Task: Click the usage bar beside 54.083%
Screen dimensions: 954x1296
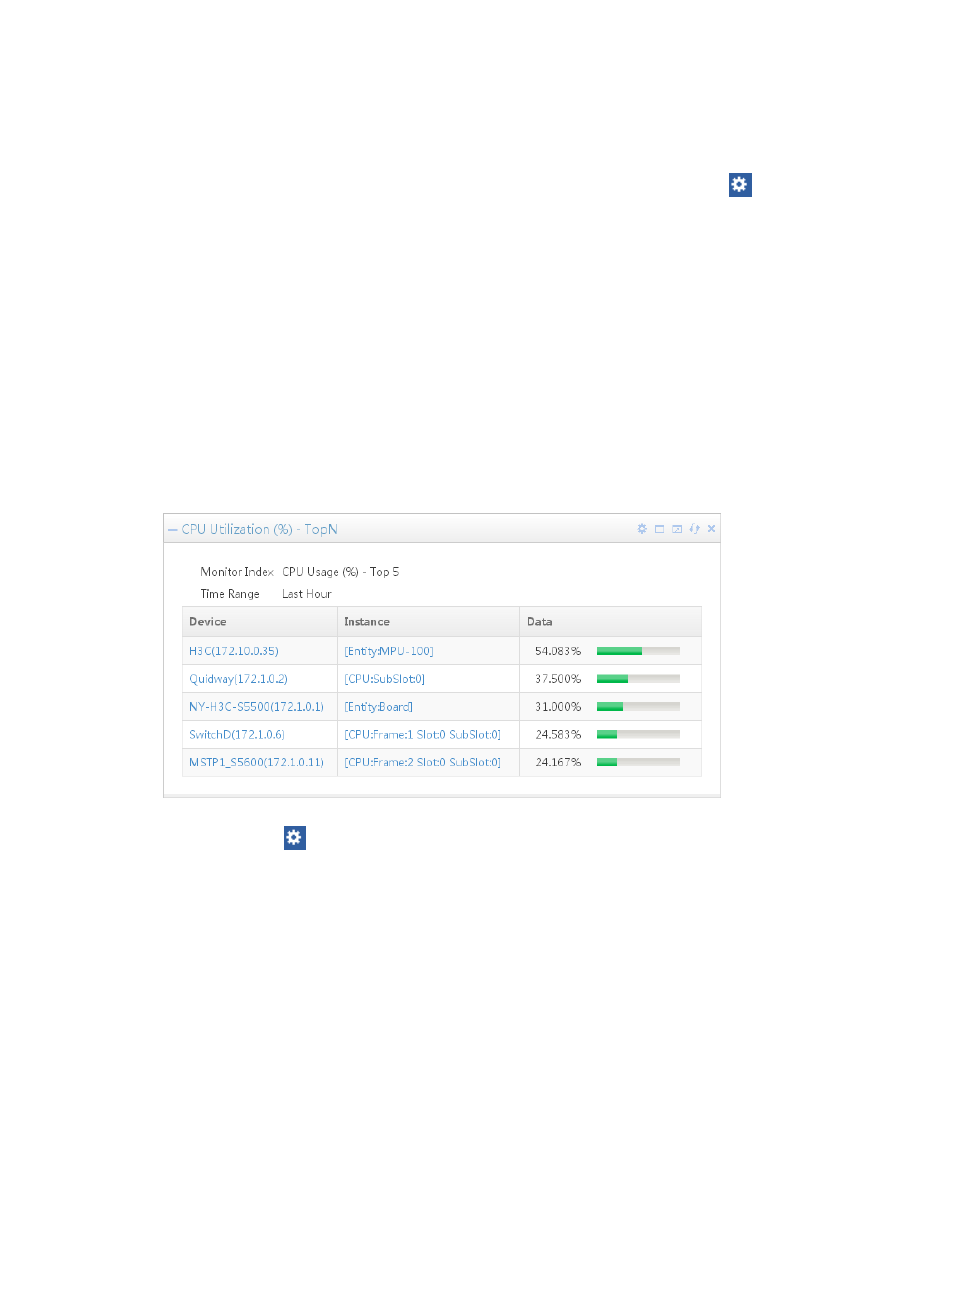Action: point(638,651)
